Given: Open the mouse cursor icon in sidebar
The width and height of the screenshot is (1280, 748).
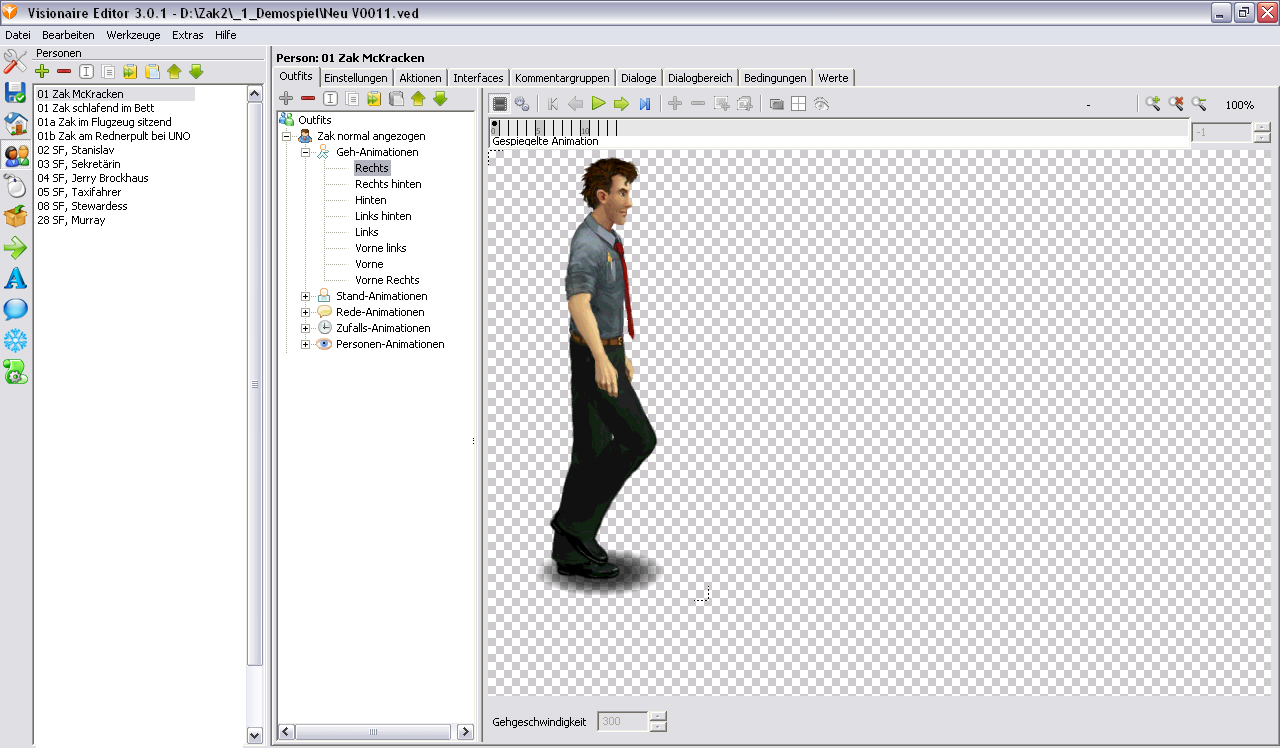Looking at the screenshot, I should (x=15, y=186).
